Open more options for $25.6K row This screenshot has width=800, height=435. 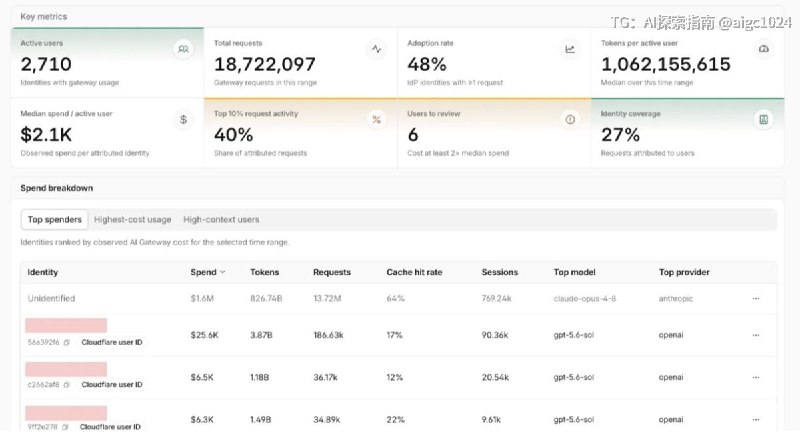click(x=756, y=335)
